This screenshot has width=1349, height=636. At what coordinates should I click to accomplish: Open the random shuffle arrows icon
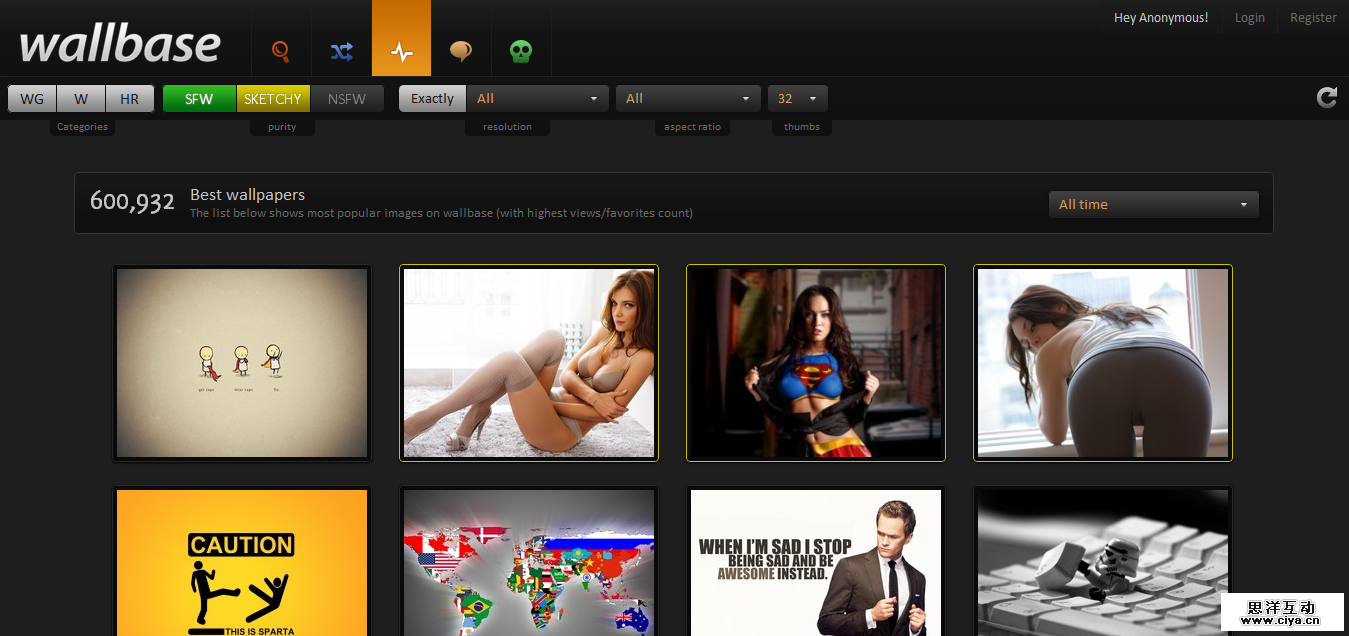click(341, 50)
